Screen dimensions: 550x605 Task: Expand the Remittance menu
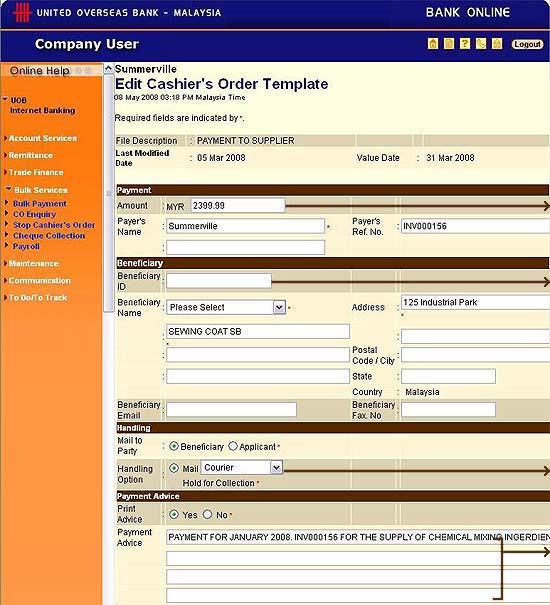(29, 155)
